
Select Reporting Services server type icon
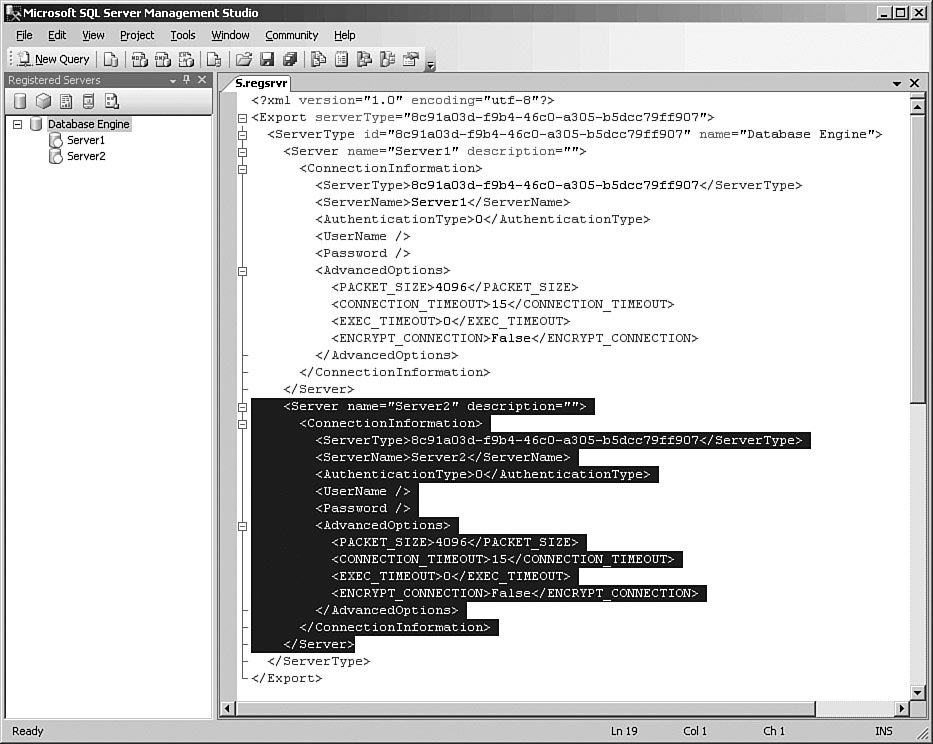(65, 101)
